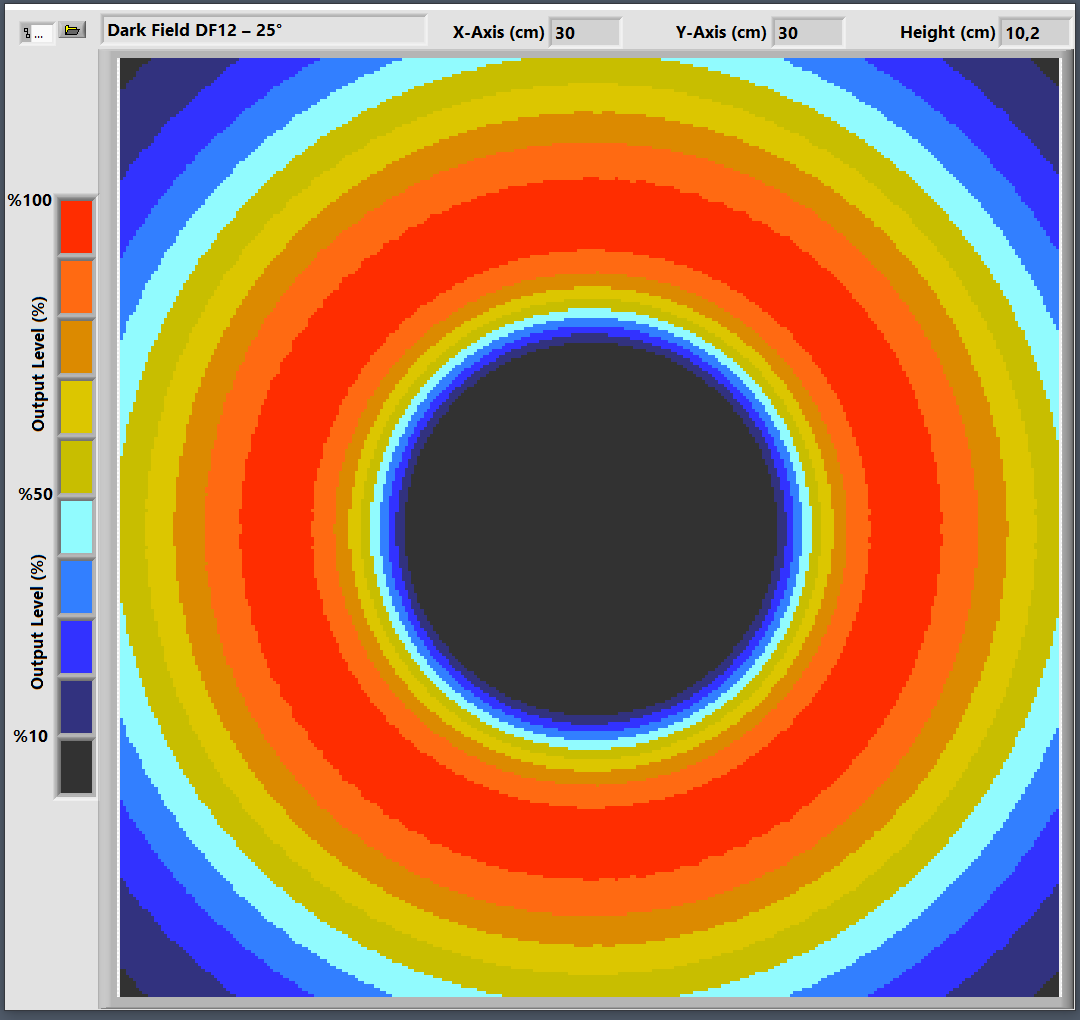Pick the dark orange legend swatch
The image size is (1080, 1020).
[x=76, y=347]
